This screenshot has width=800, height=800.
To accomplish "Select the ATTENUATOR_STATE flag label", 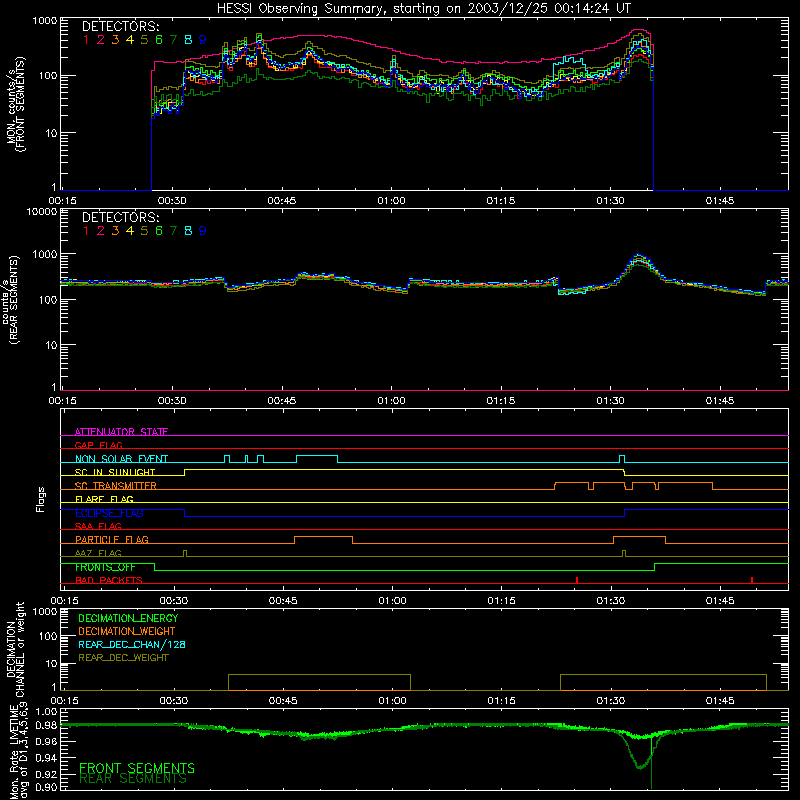I will pos(121,432).
